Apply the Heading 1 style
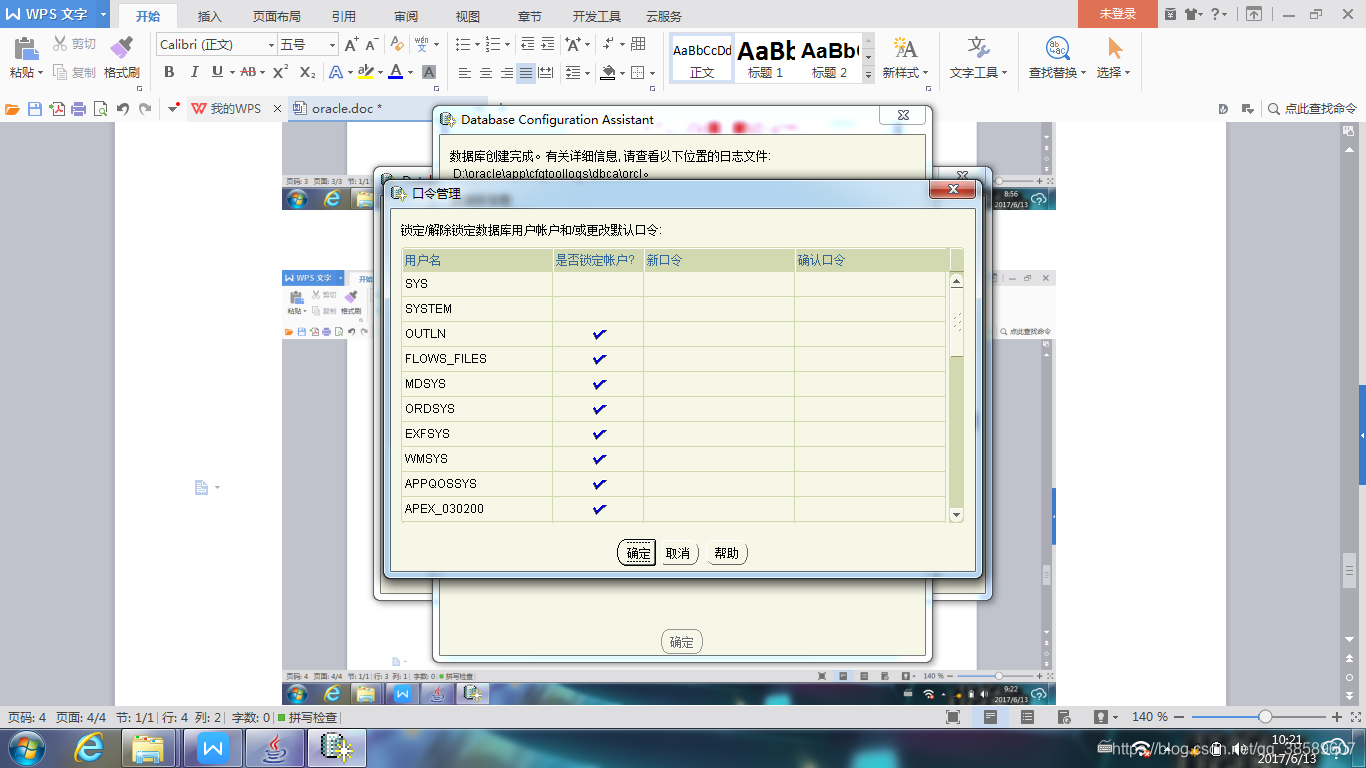This screenshot has width=1366, height=768. click(x=766, y=58)
